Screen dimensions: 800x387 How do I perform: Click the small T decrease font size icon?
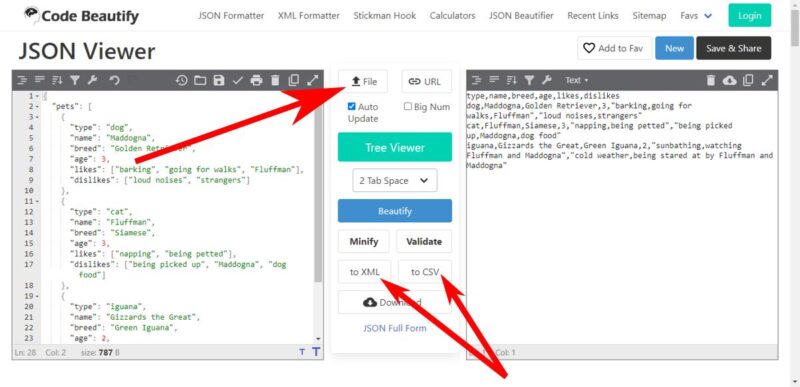302,352
